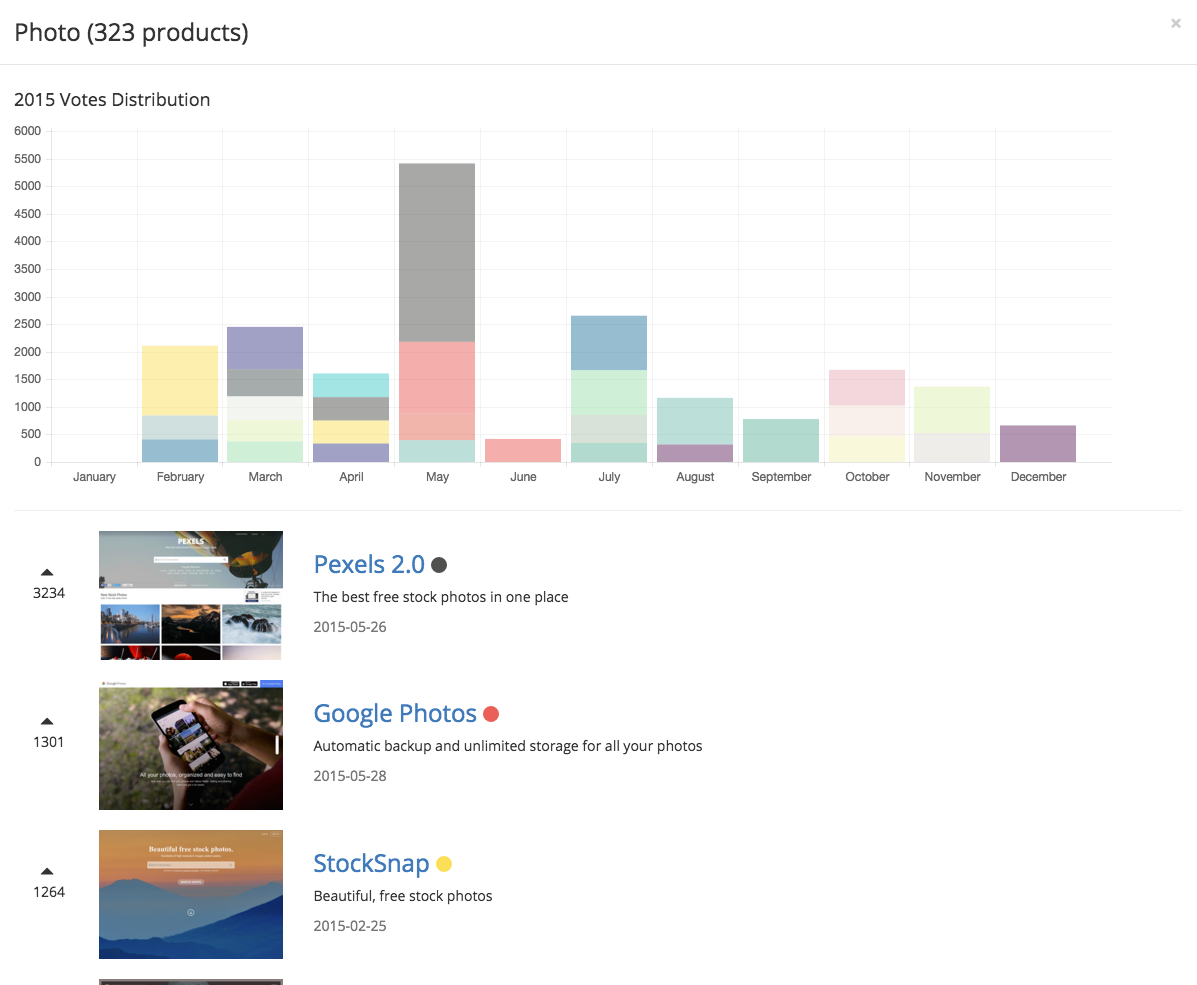
Task: Upvote Pexels 2.0 with the arrow
Action: click(47, 572)
